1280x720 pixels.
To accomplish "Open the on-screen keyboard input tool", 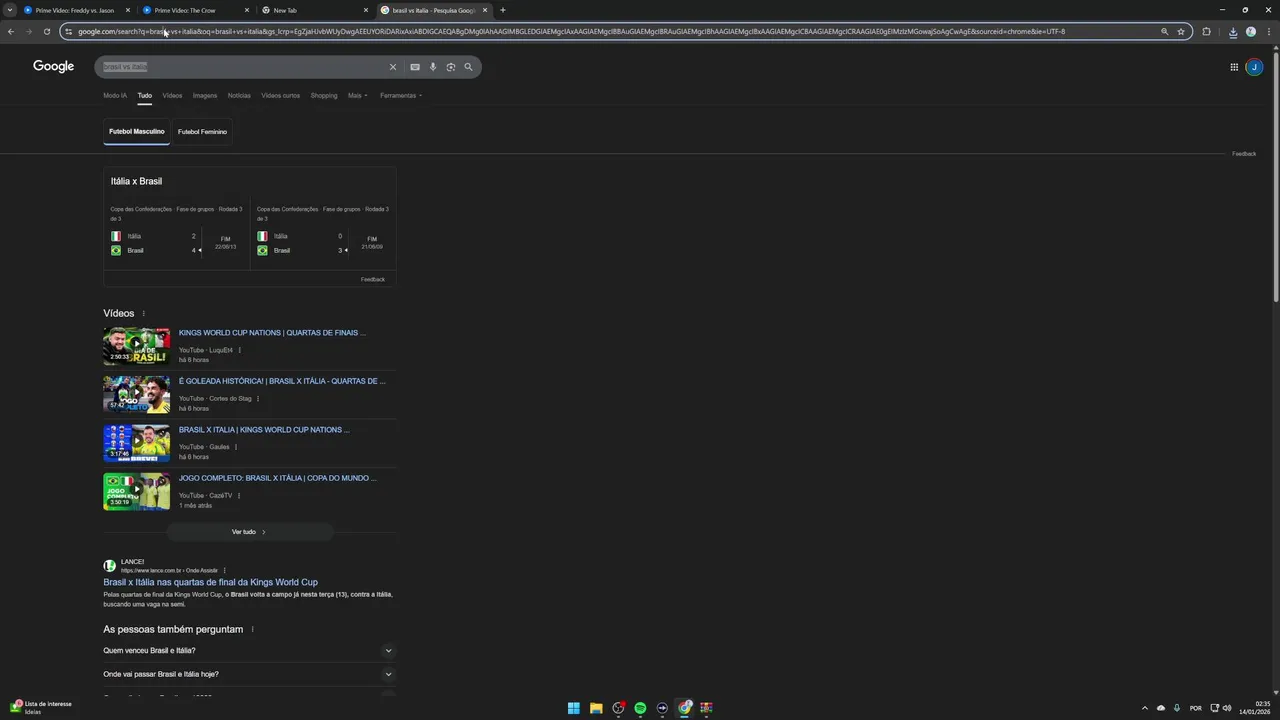I will tap(415, 67).
